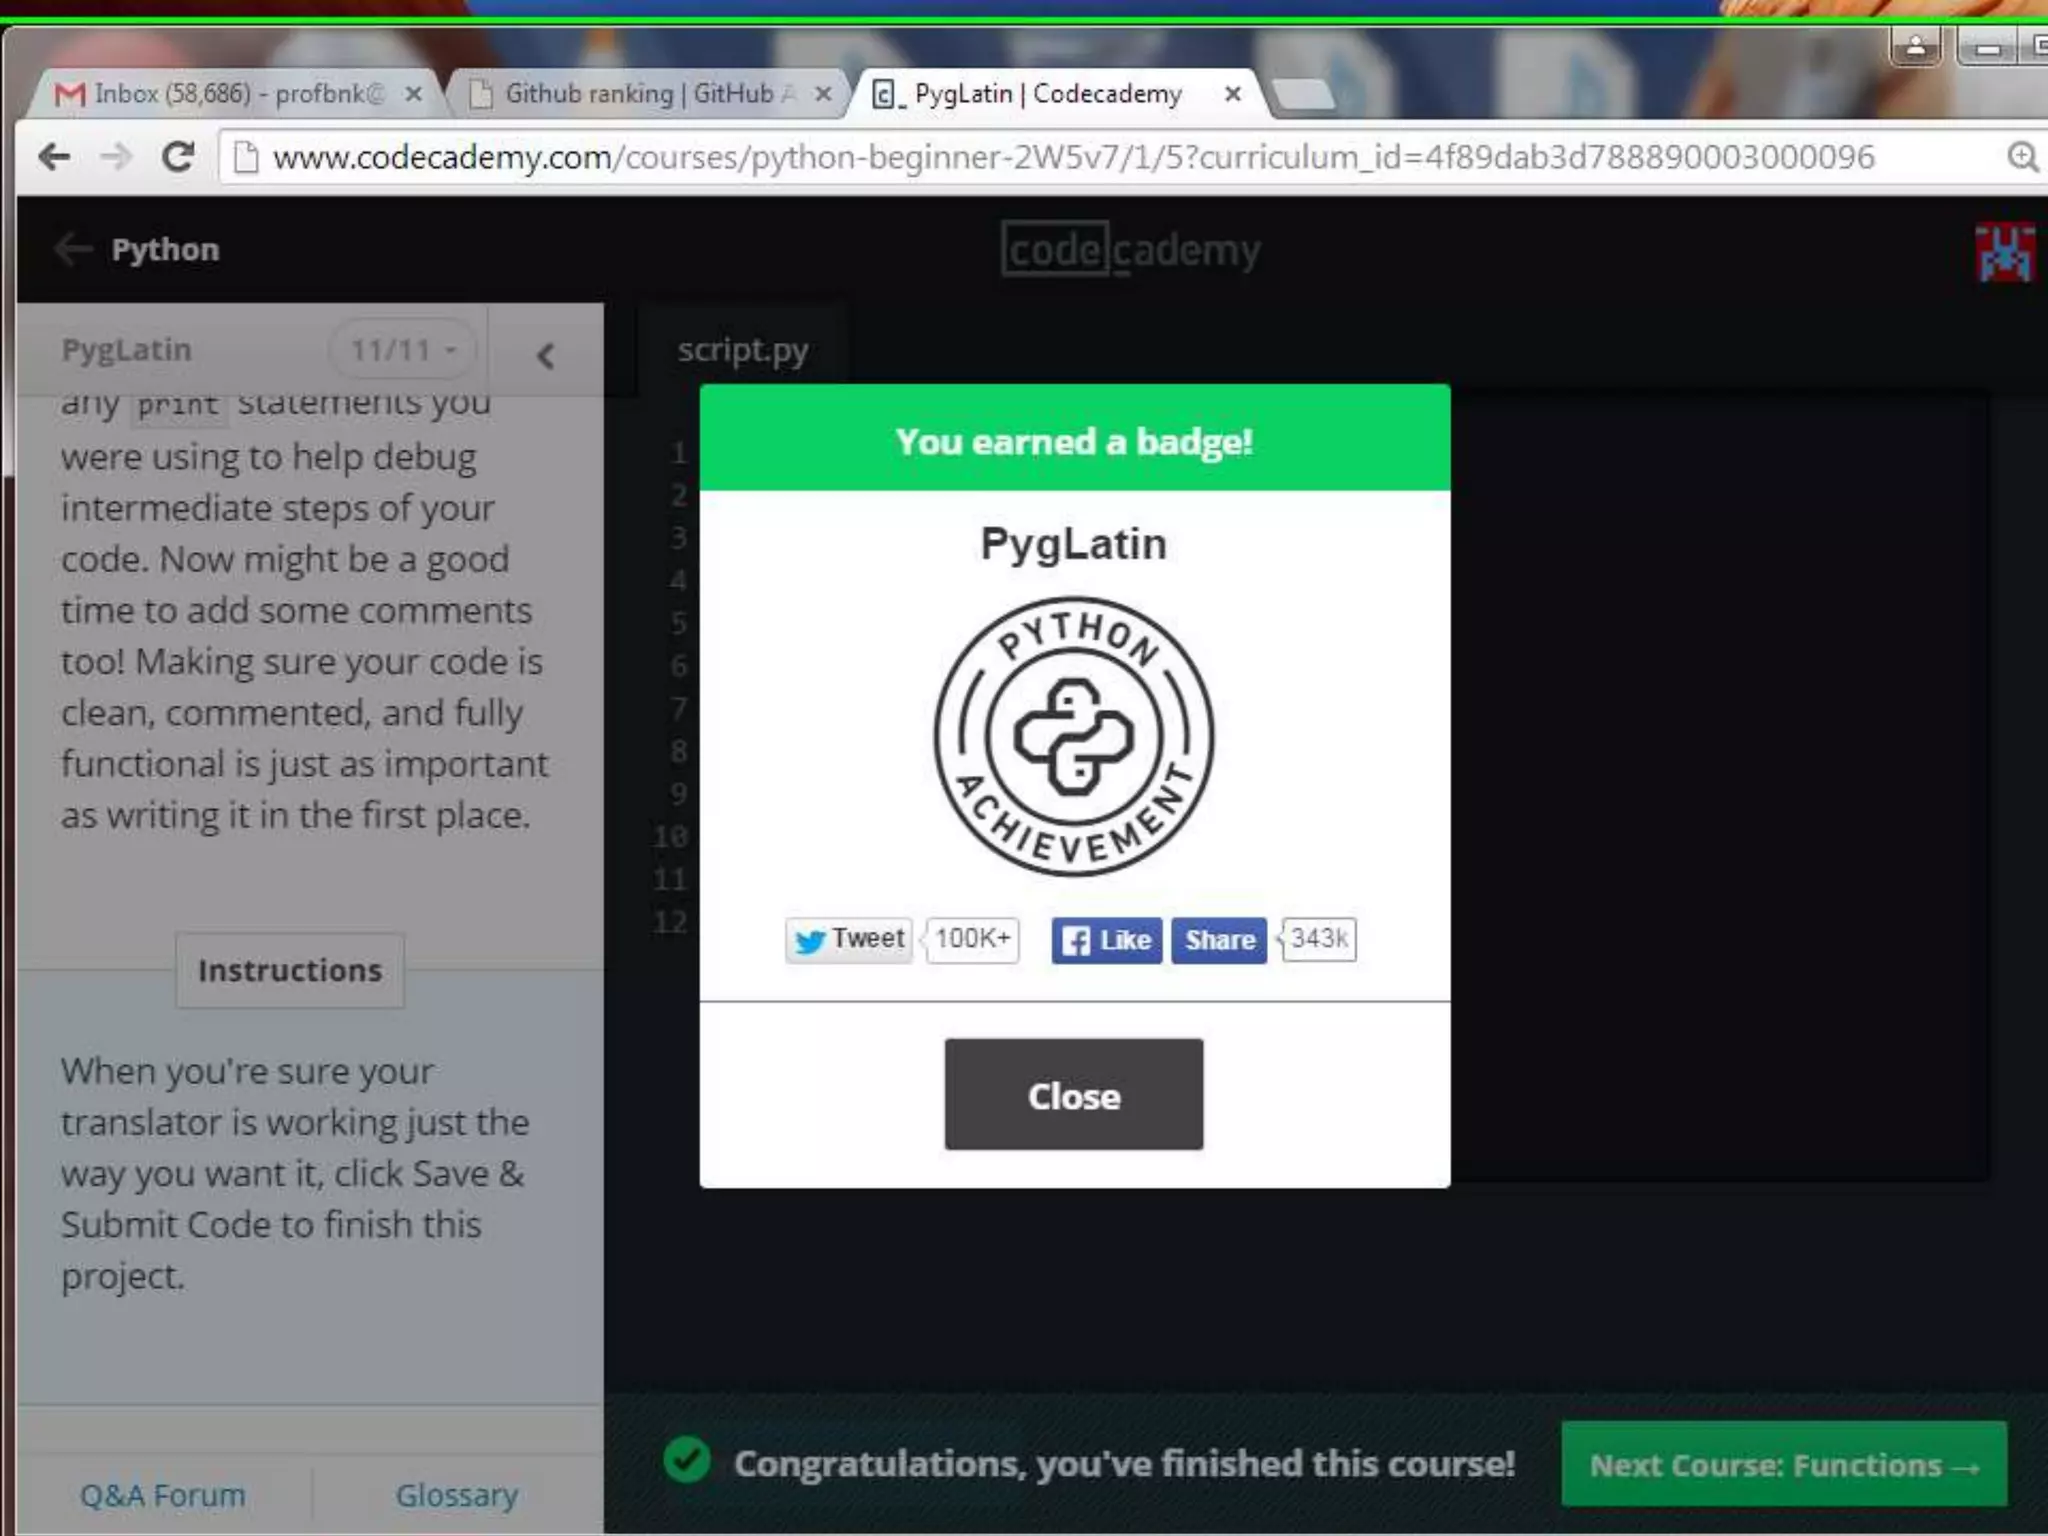Image resolution: width=2048 pixels, height=1536 pixels.
Task: Click the Gmail favicon on Inbox tab
Action: coord(69,94)
